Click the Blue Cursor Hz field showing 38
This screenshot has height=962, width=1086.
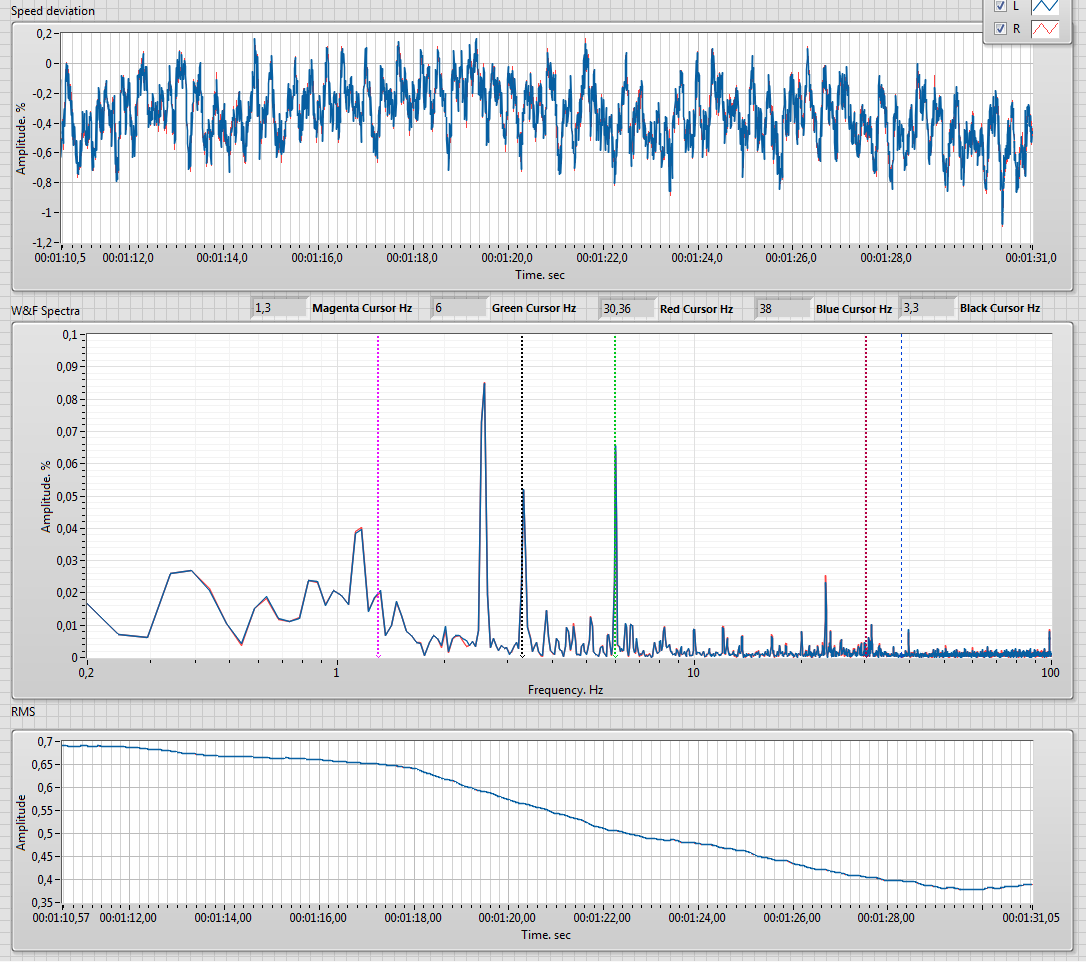[783, 308]
